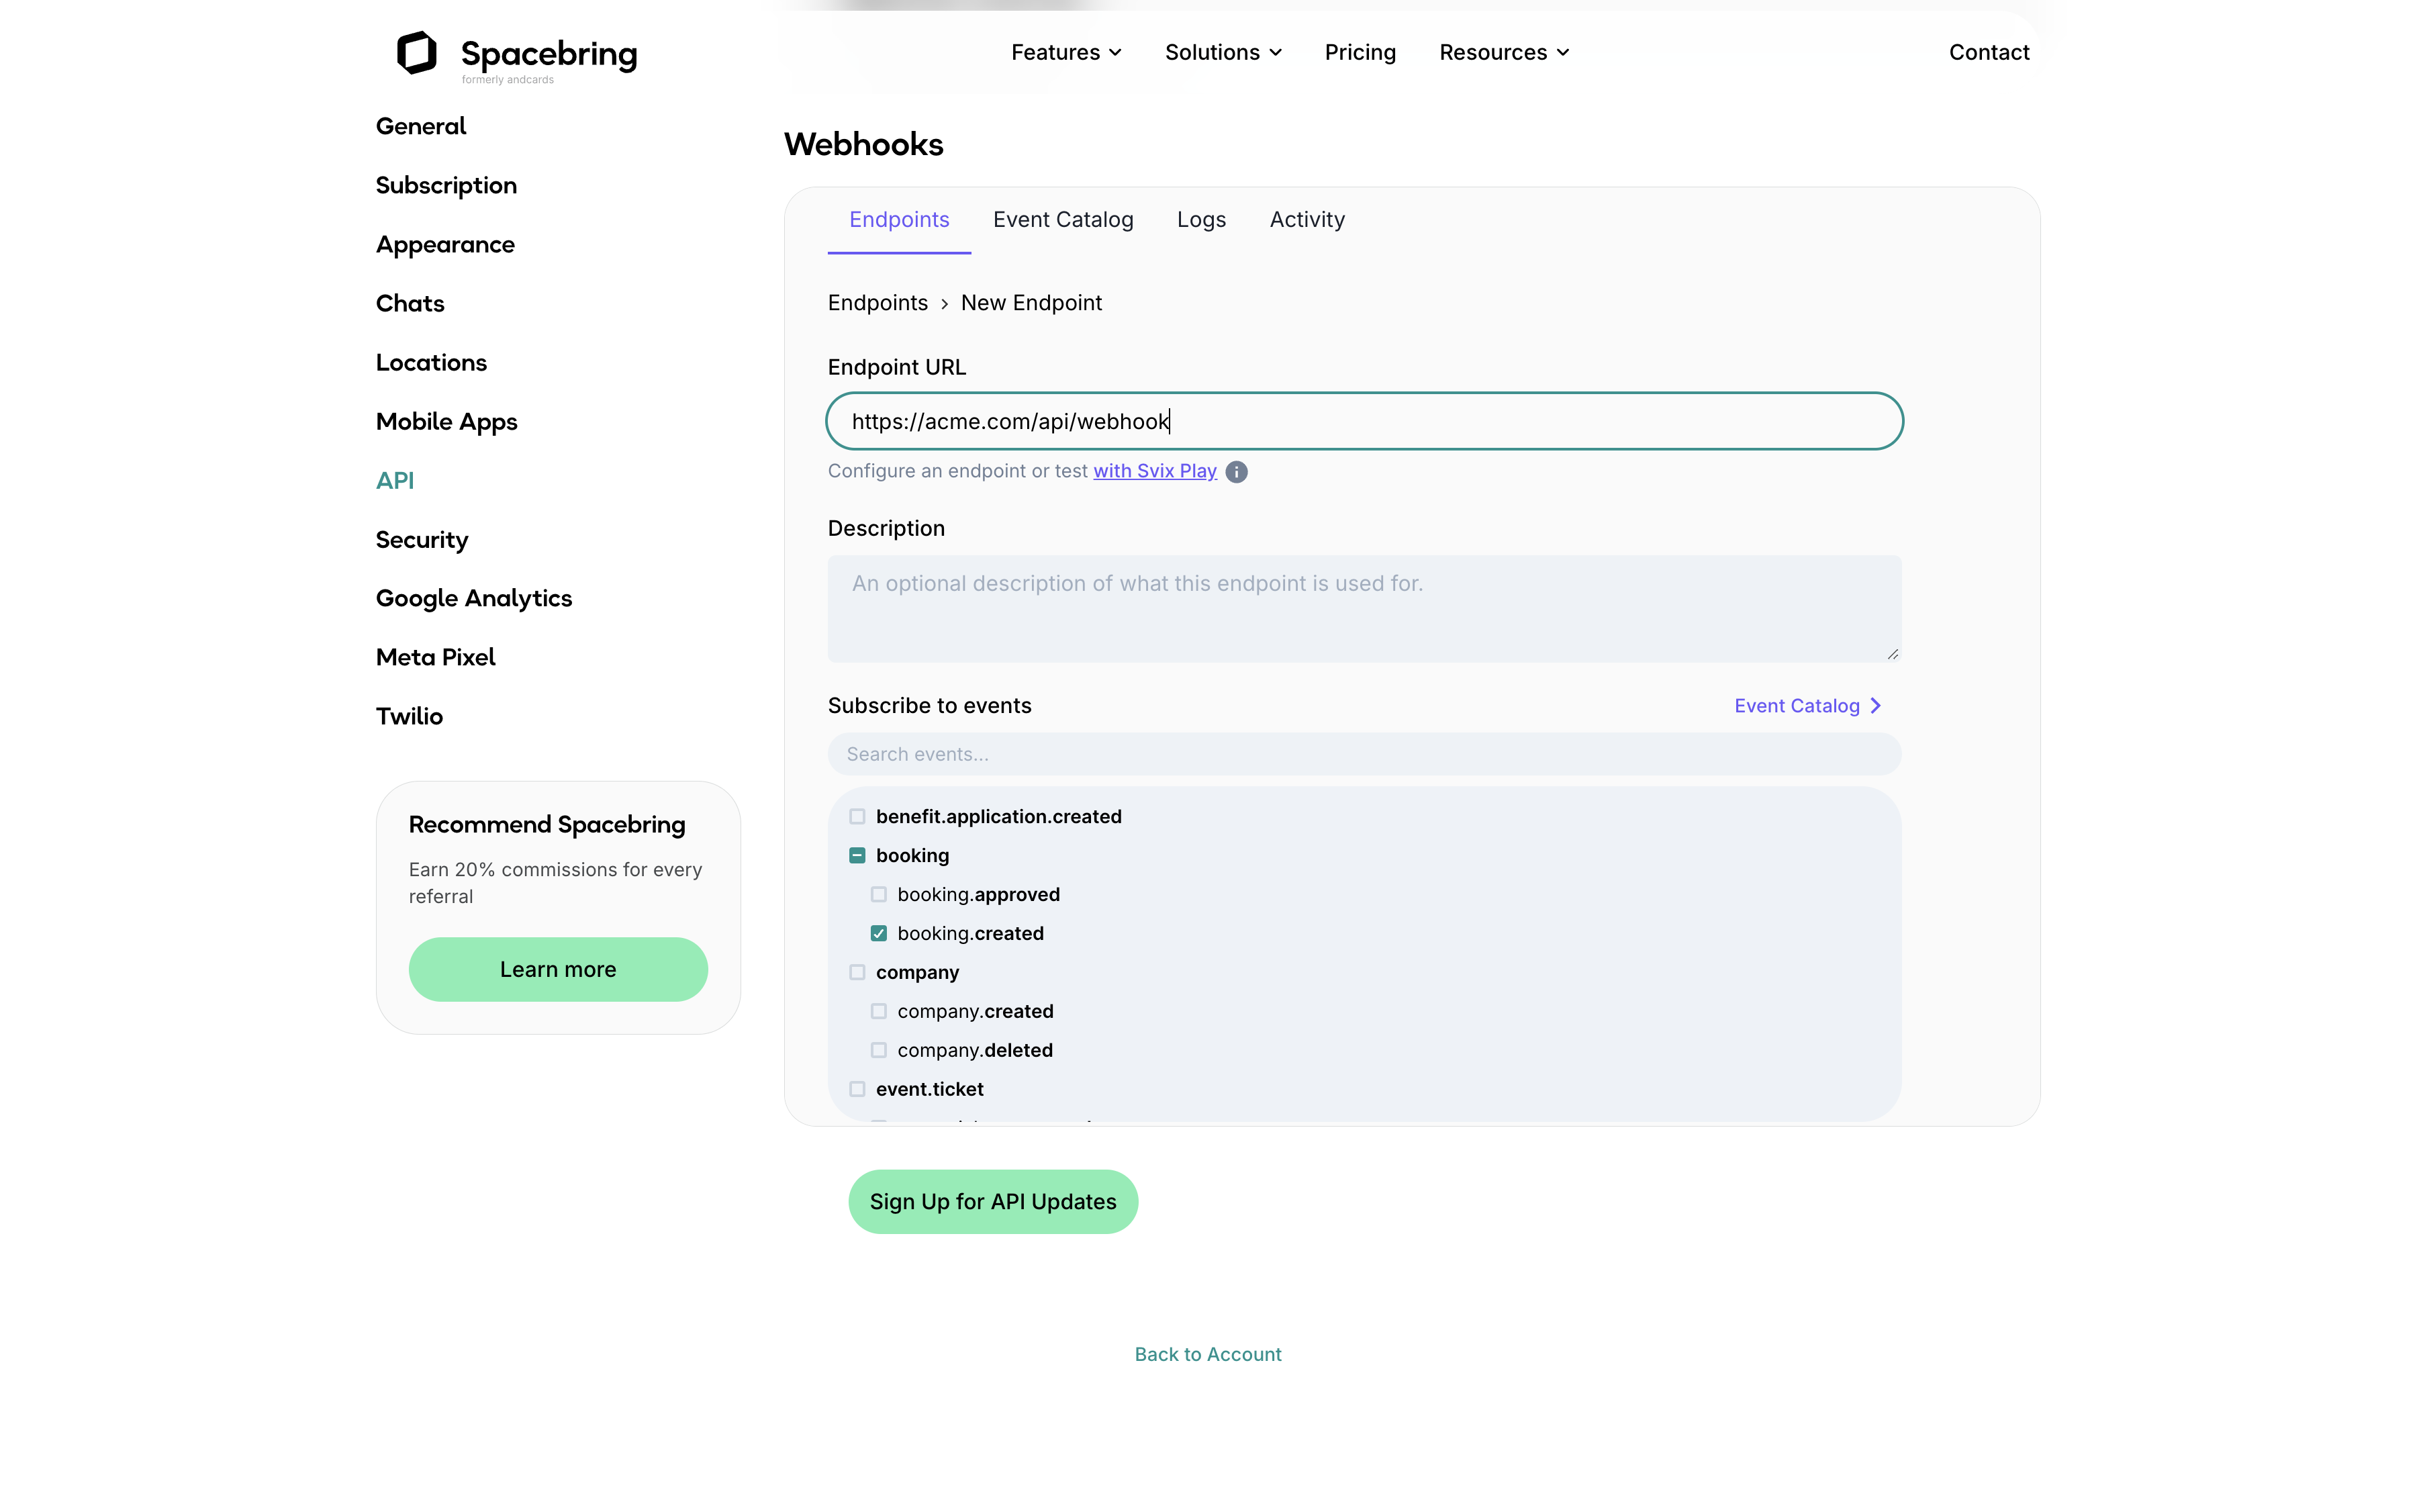
Task: Open the Security settings section
Action: click(x=421, y=540)
